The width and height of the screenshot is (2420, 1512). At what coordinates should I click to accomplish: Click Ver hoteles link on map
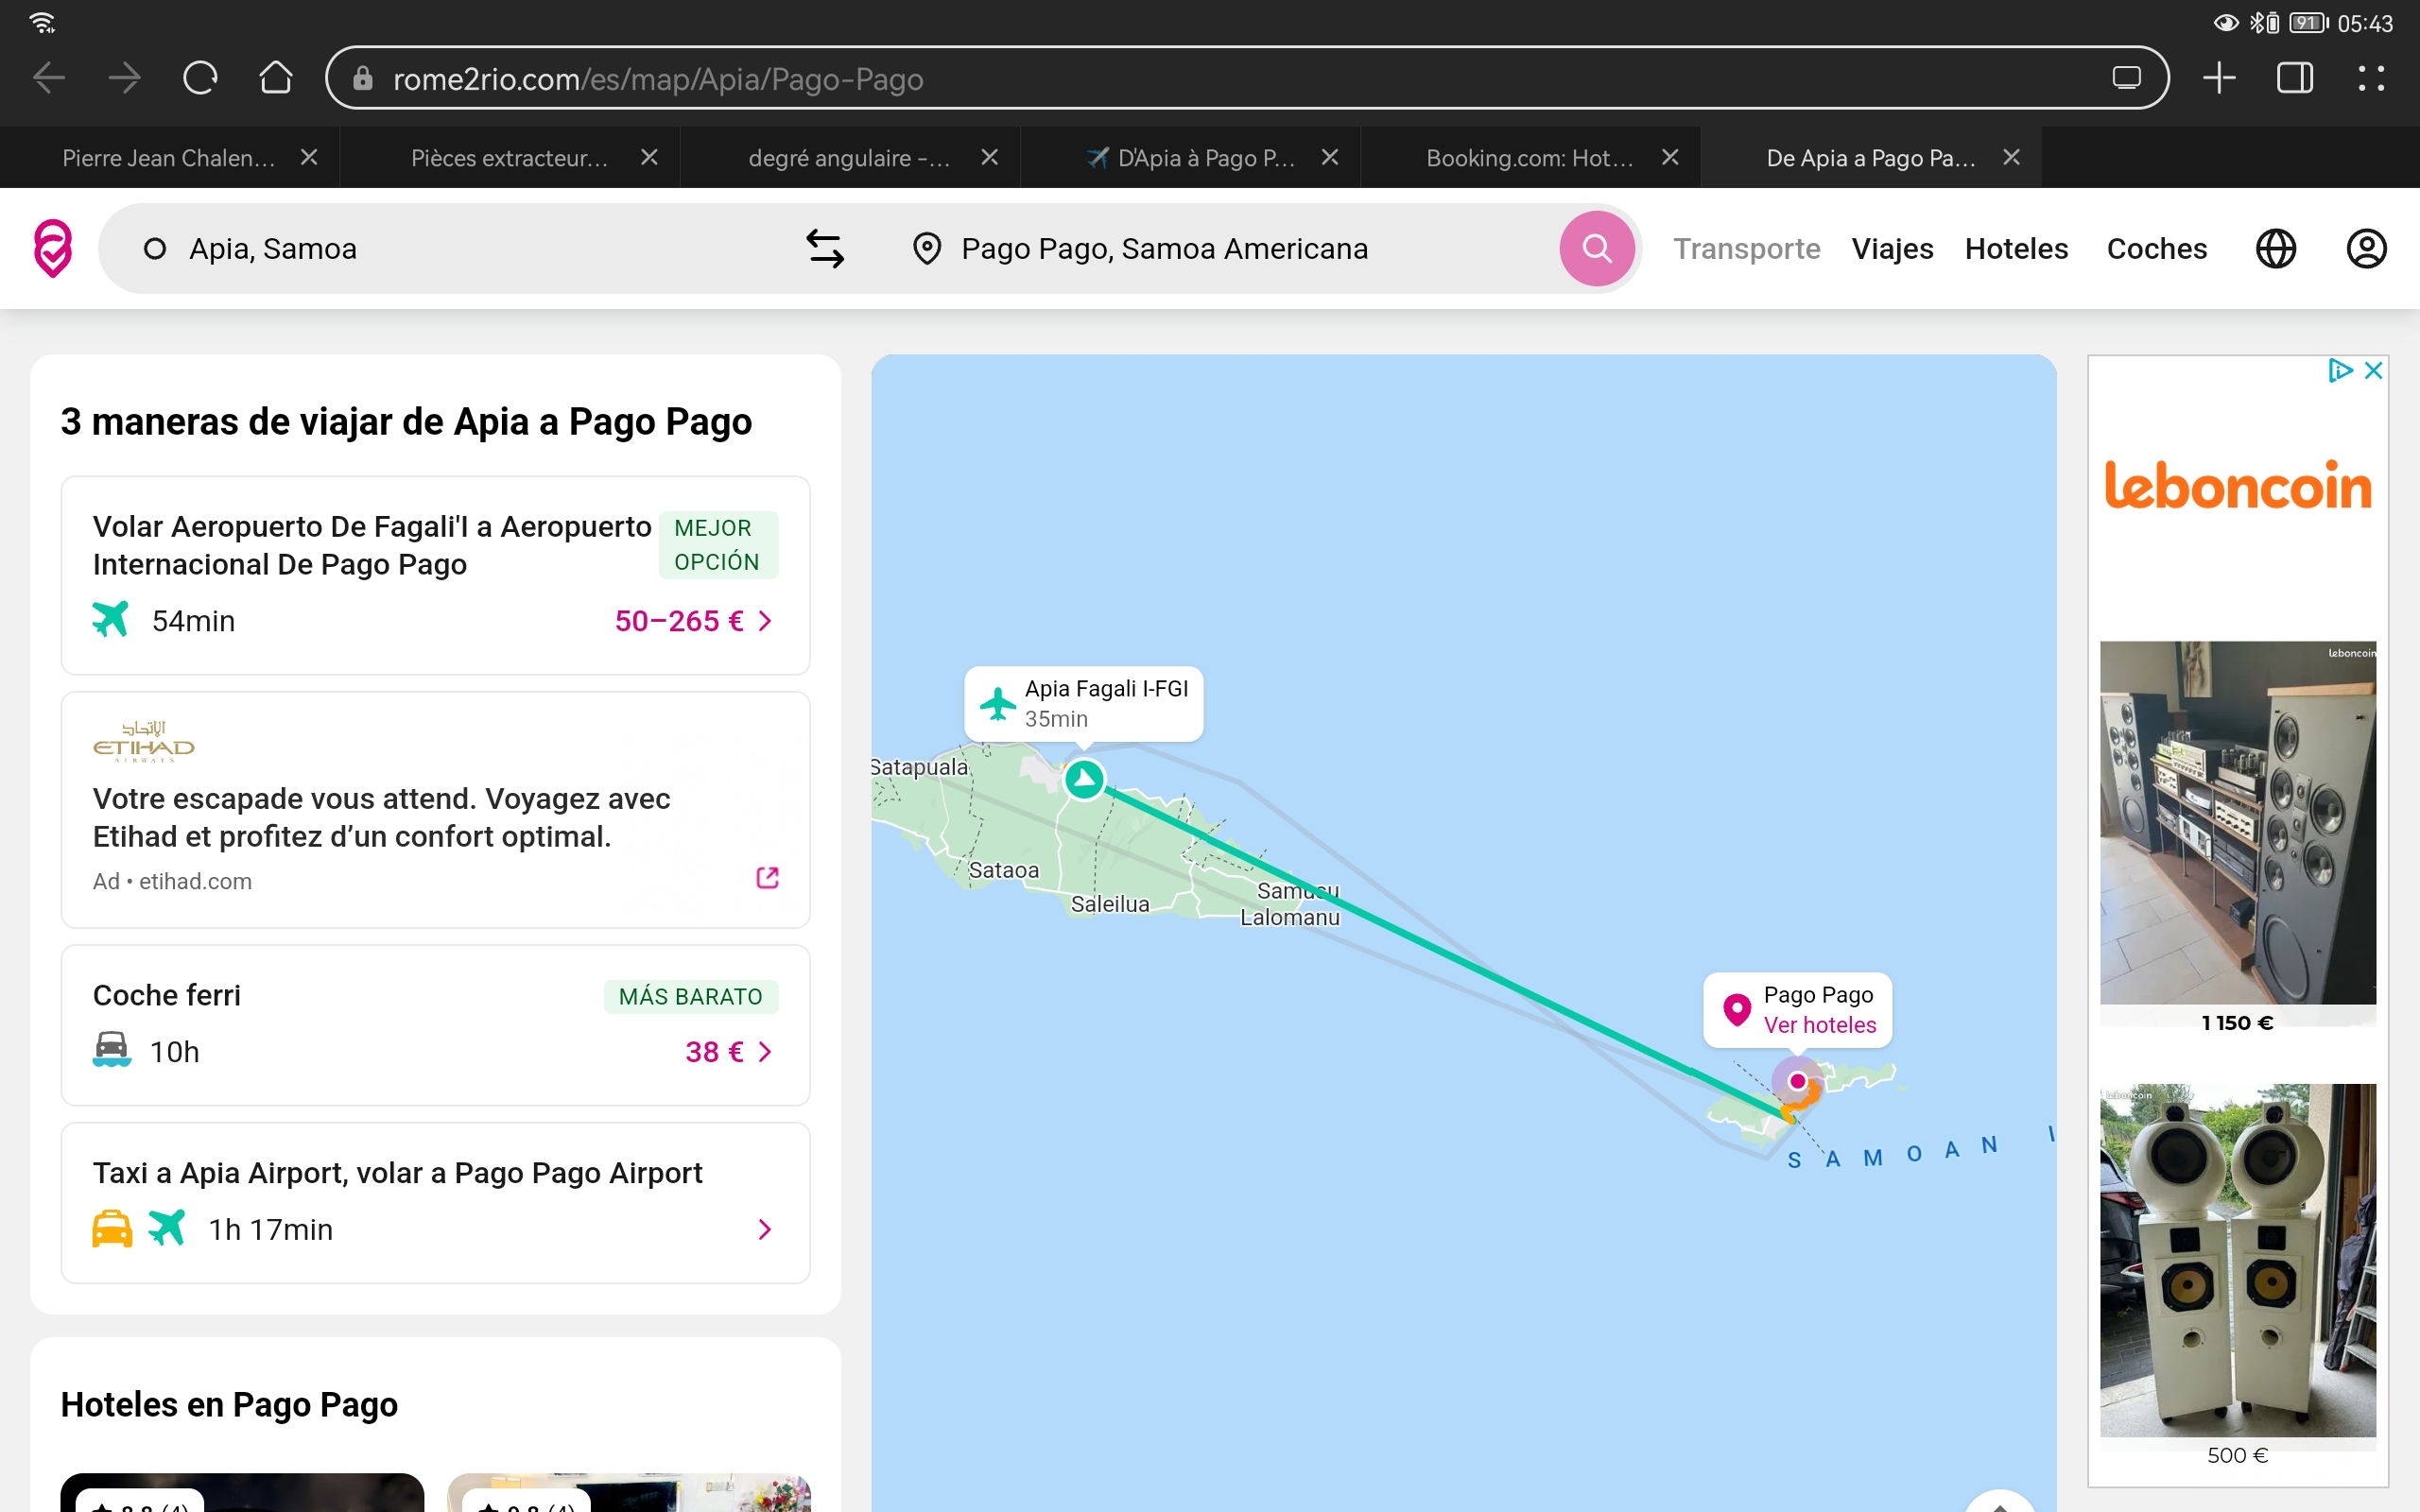pos(1819,1025)
